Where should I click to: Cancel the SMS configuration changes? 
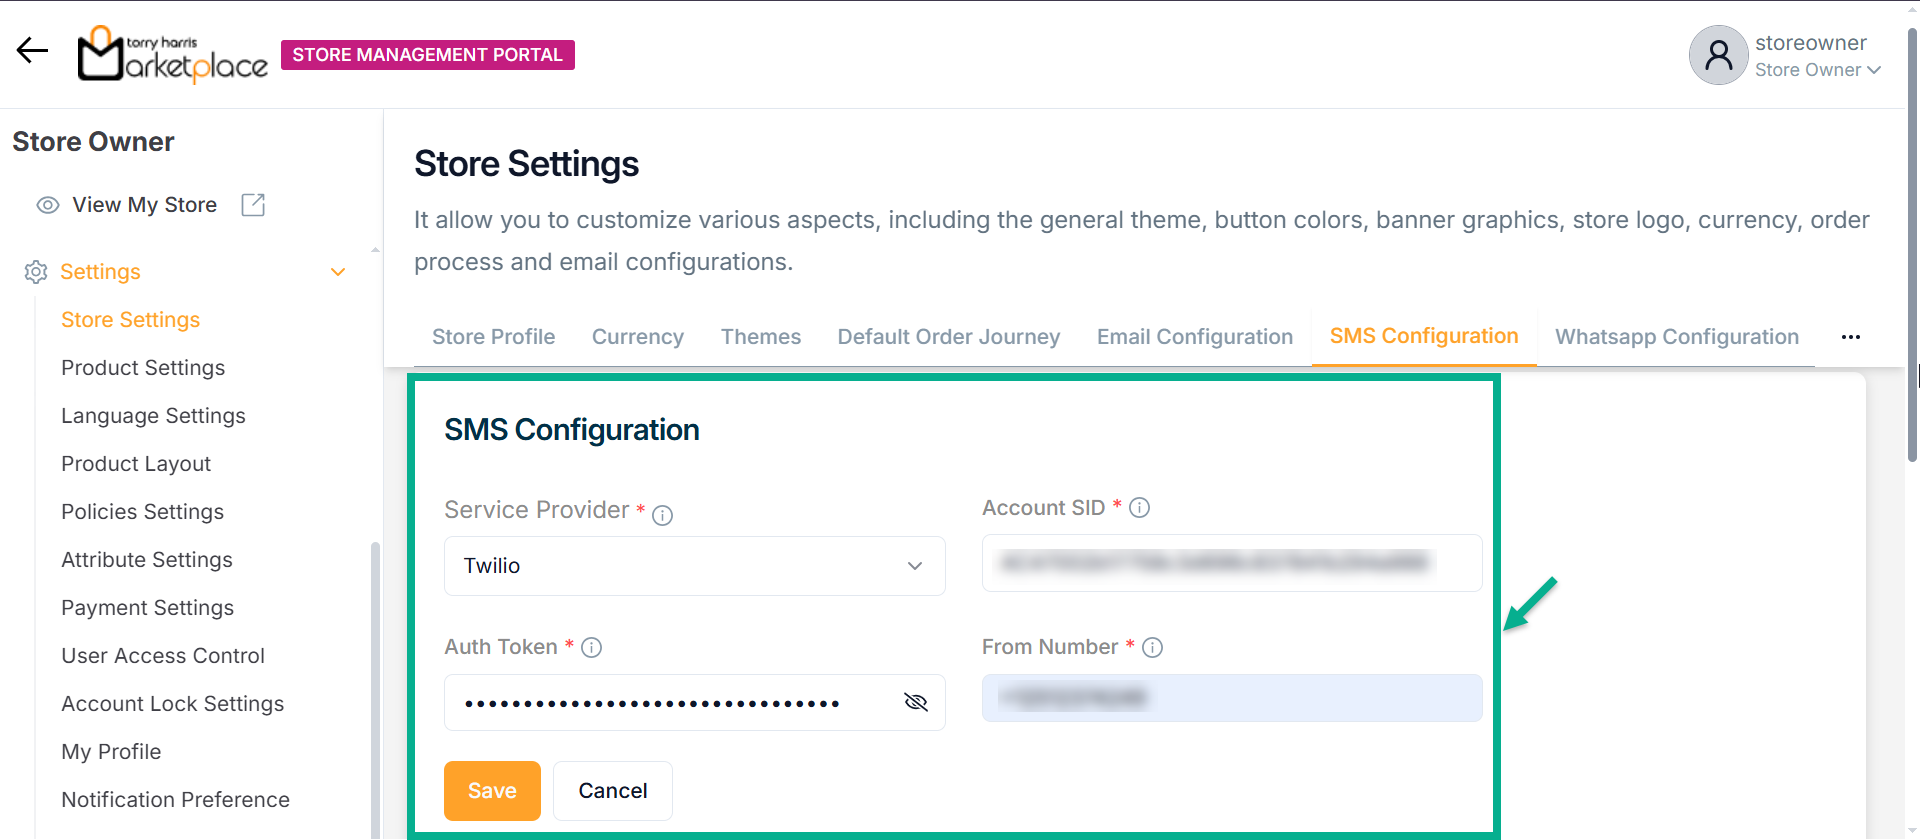pos(612,791)
